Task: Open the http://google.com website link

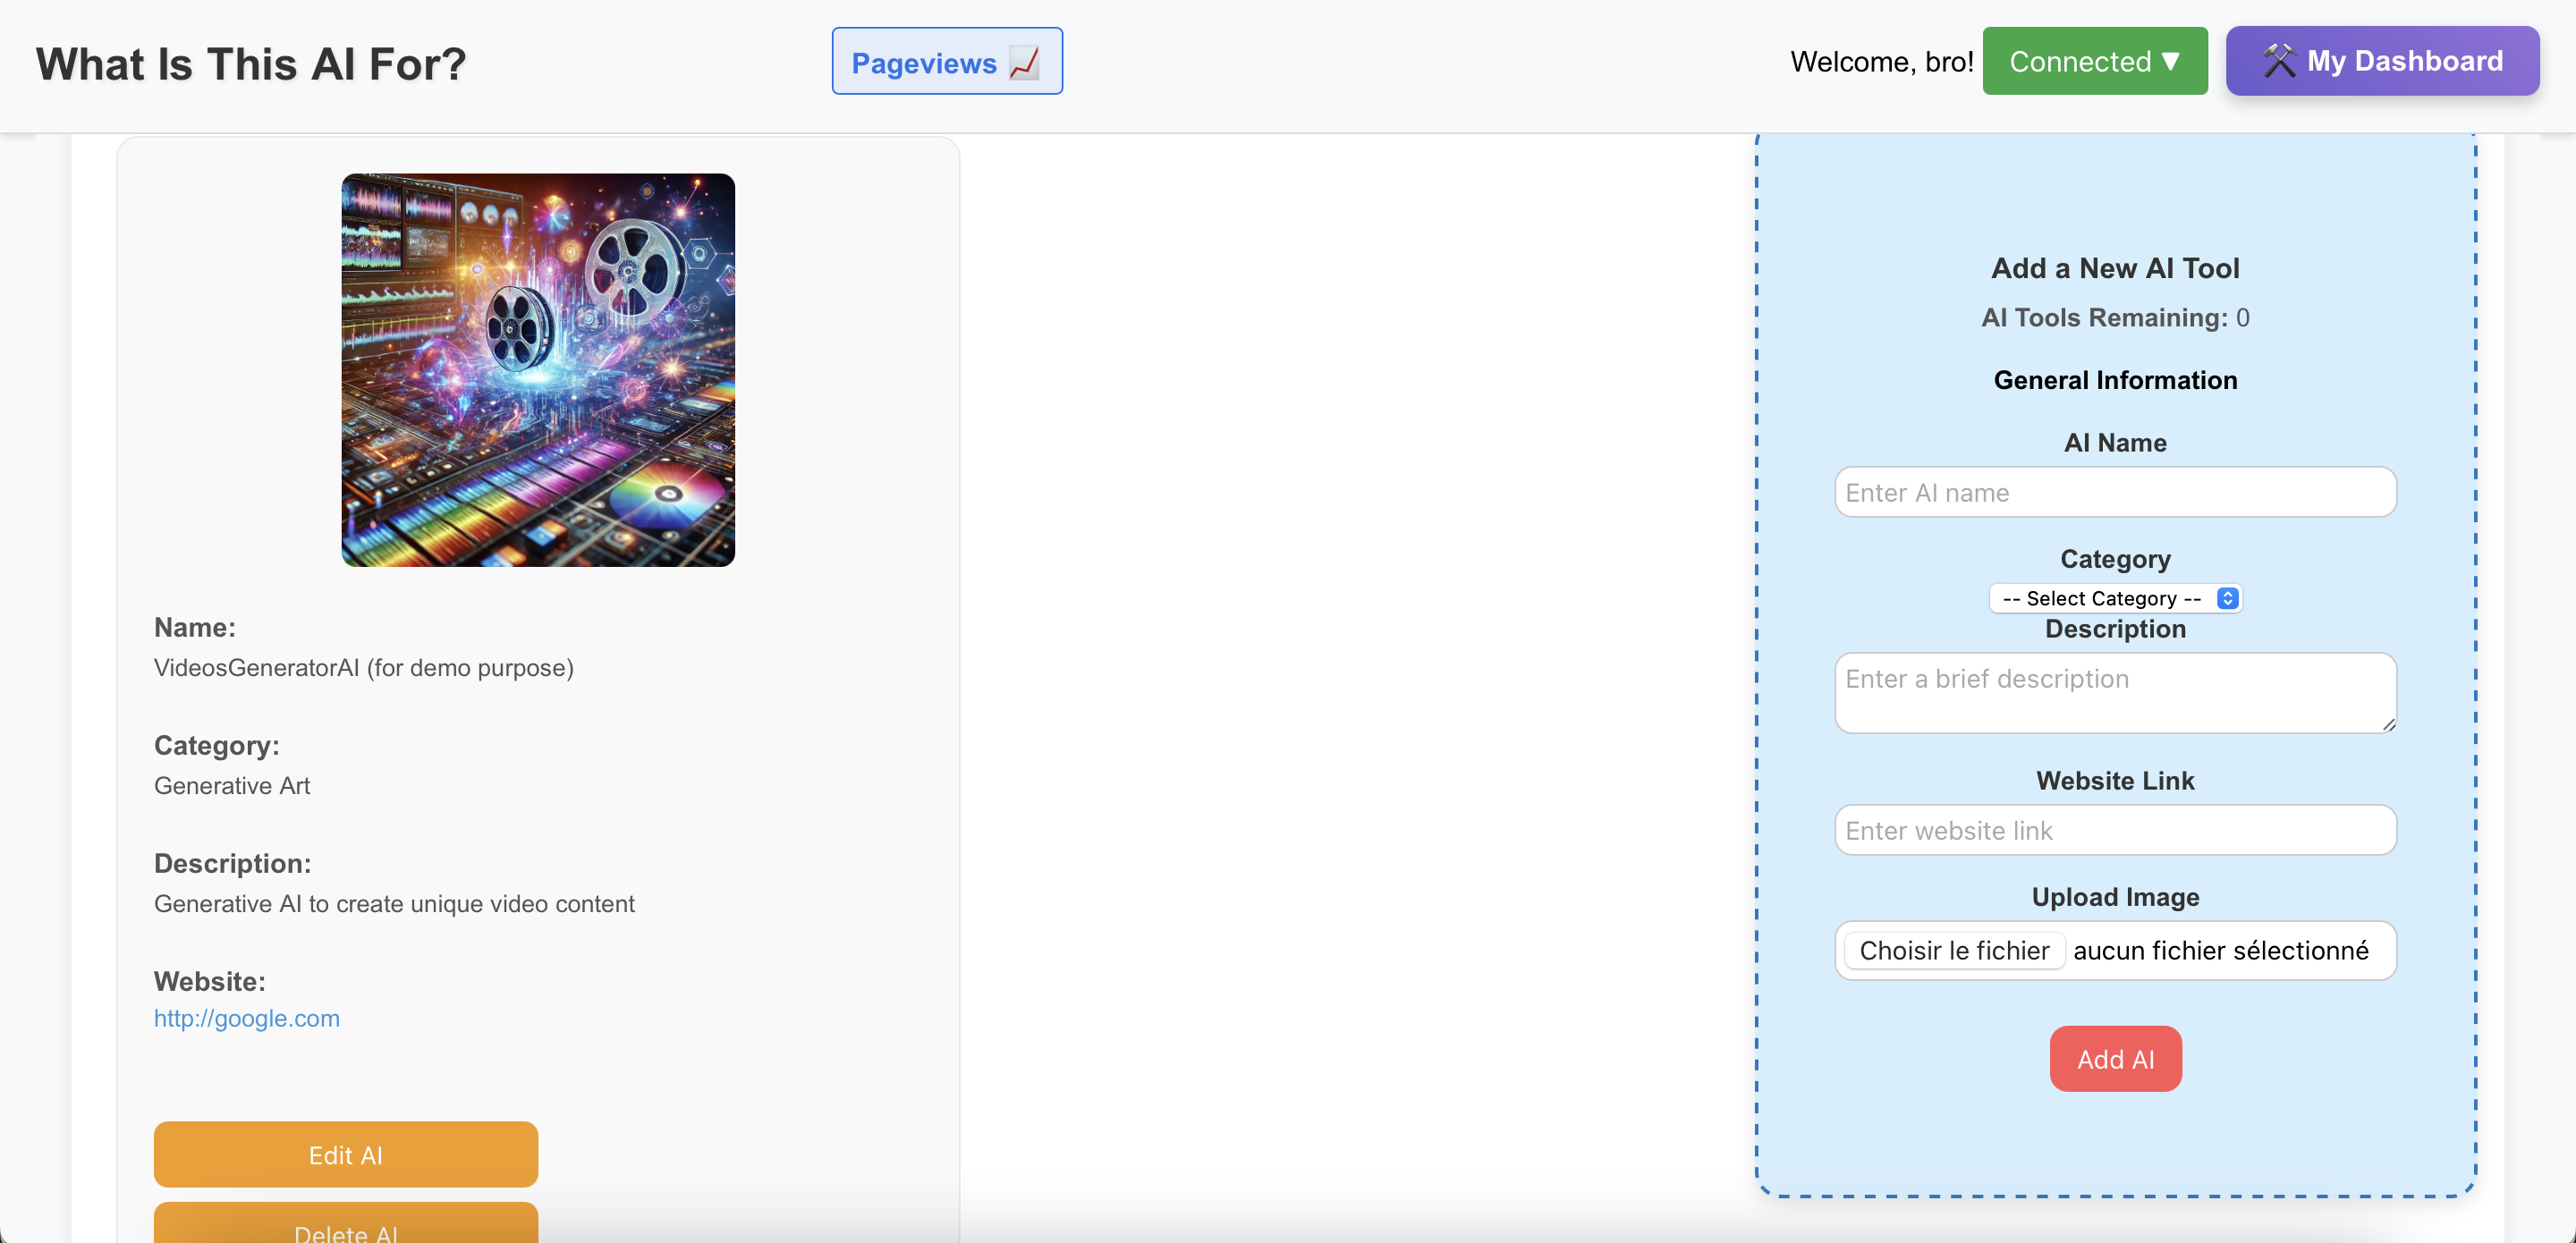Action: point(246,1018)
